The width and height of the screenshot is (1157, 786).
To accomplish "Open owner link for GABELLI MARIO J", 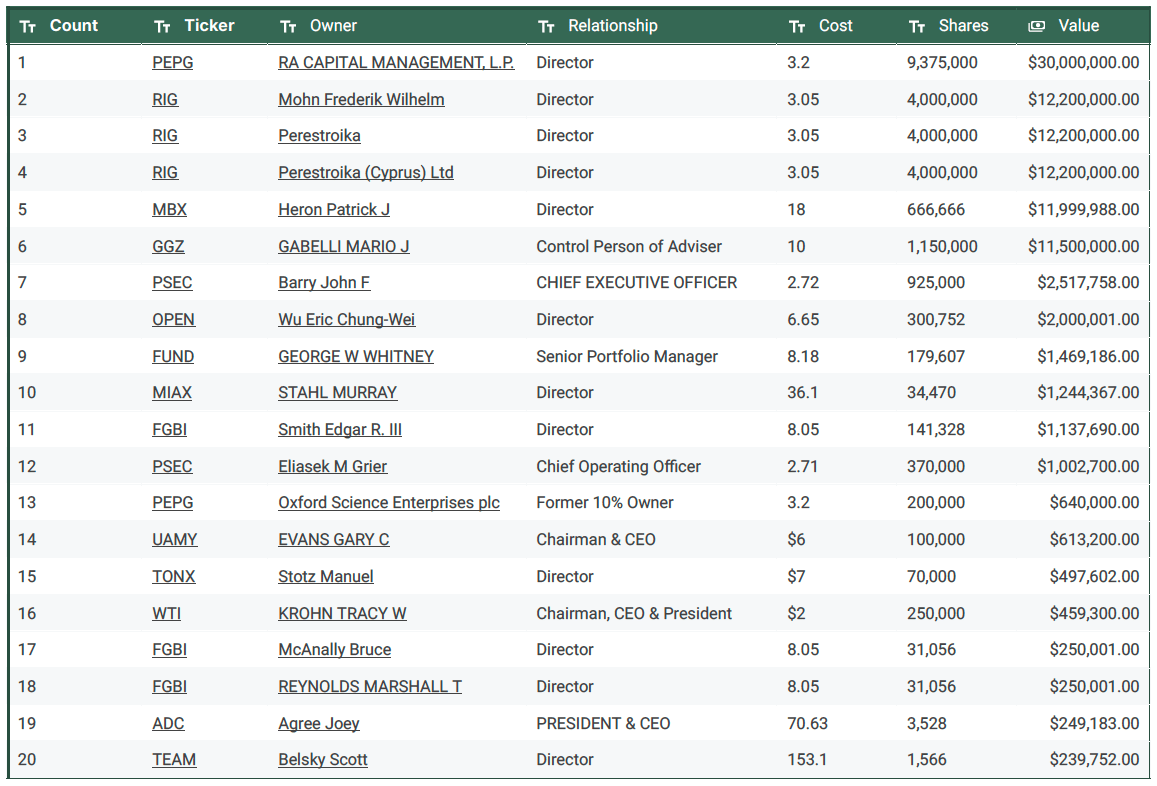I will [x=343, y=247].
